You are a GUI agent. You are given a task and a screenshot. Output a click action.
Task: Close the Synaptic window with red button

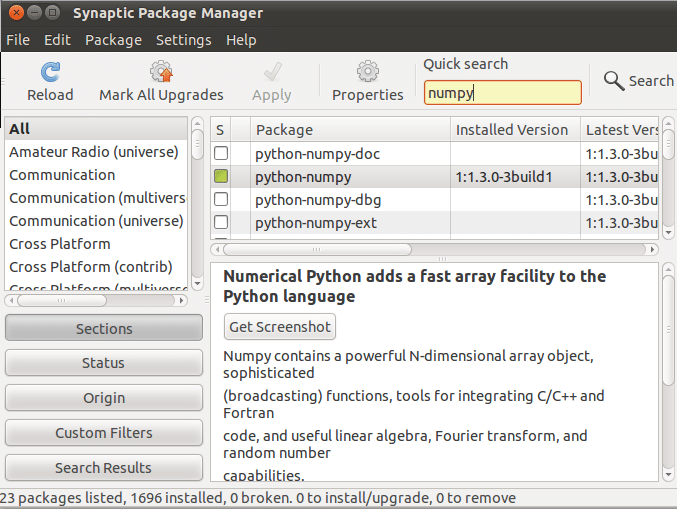click(x=13, y=13)
